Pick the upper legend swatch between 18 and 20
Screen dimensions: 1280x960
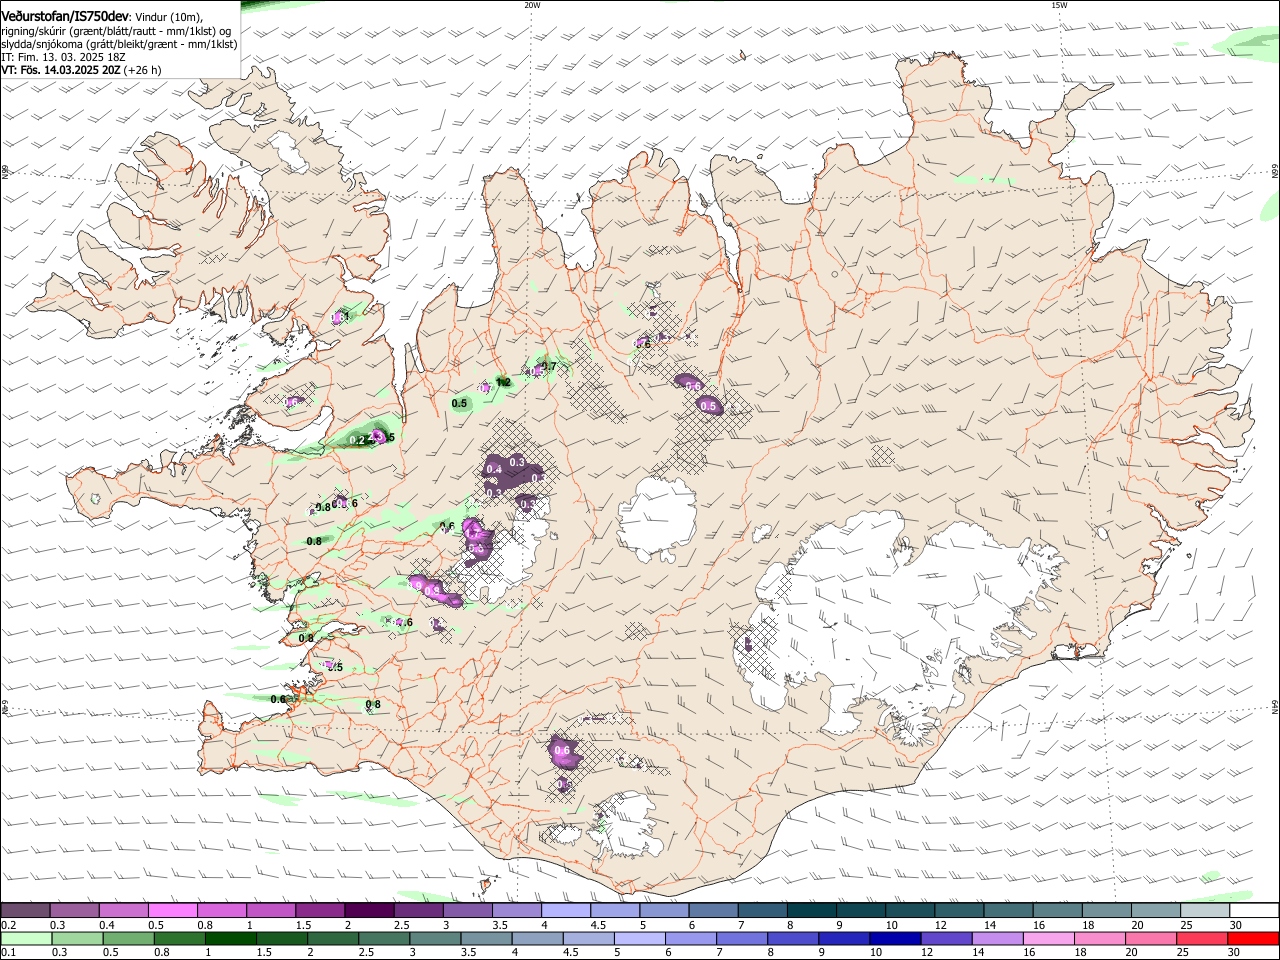tap(1107, 911)
